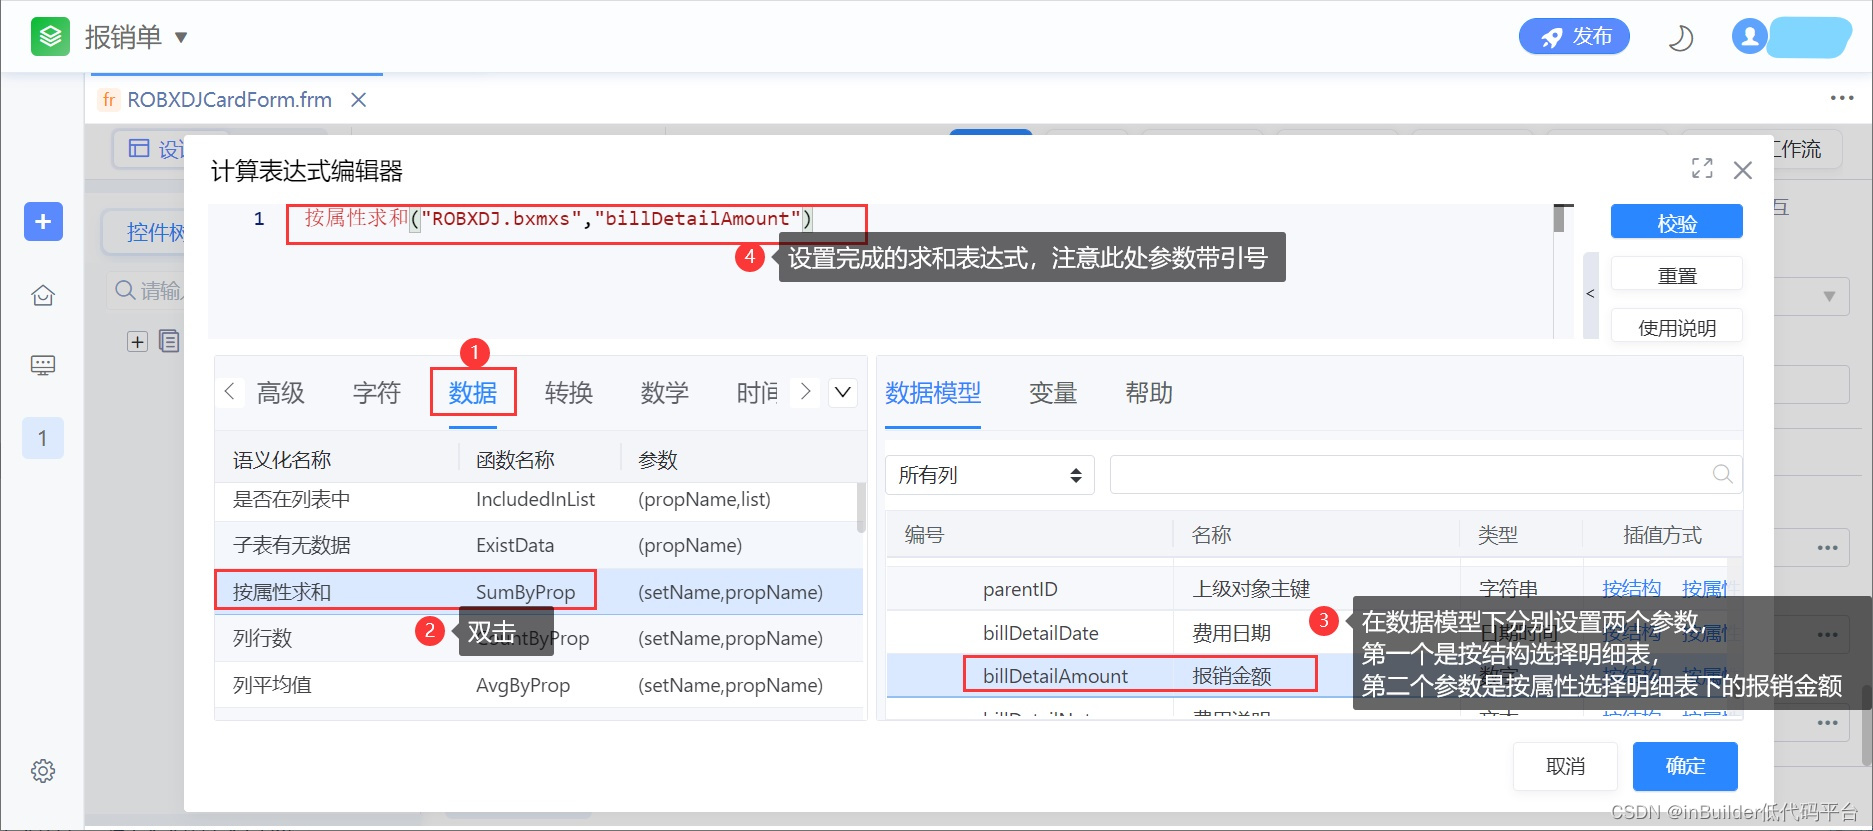Select the ROBXDJCardForm.frm file tab
This screenshot has width=1873, height=831.
[x=230, y=100]
